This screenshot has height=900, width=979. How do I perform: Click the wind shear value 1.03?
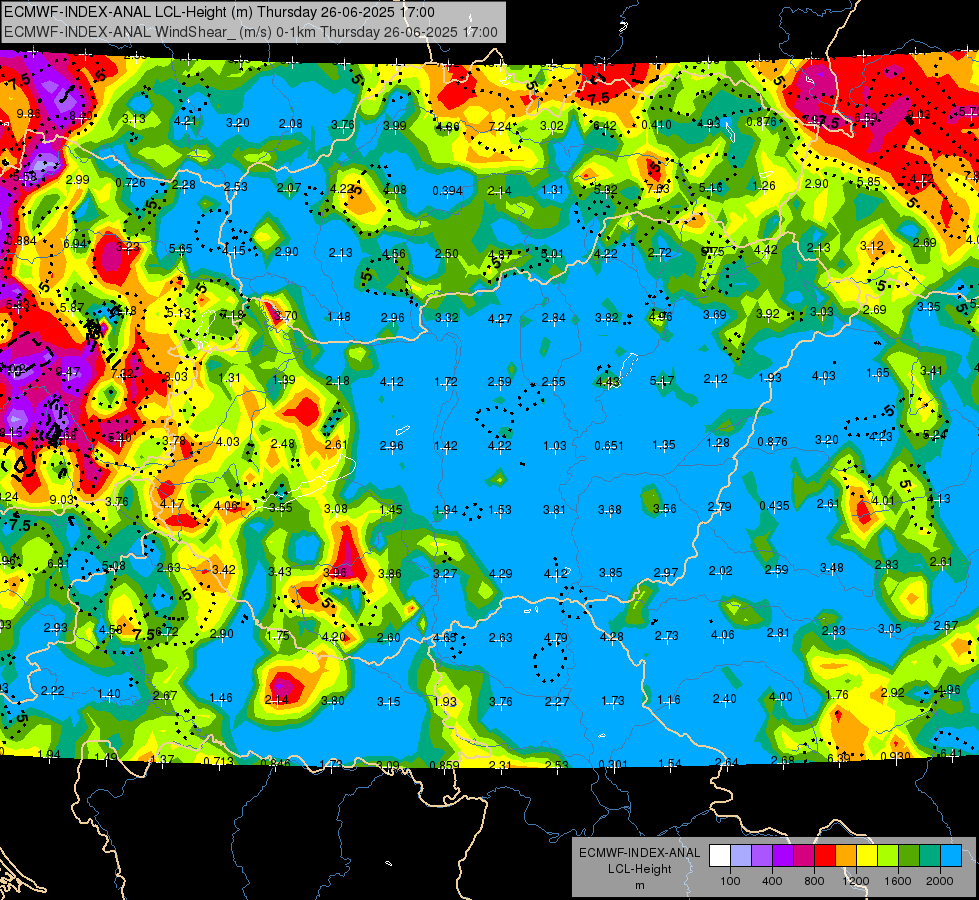point(555,445)
